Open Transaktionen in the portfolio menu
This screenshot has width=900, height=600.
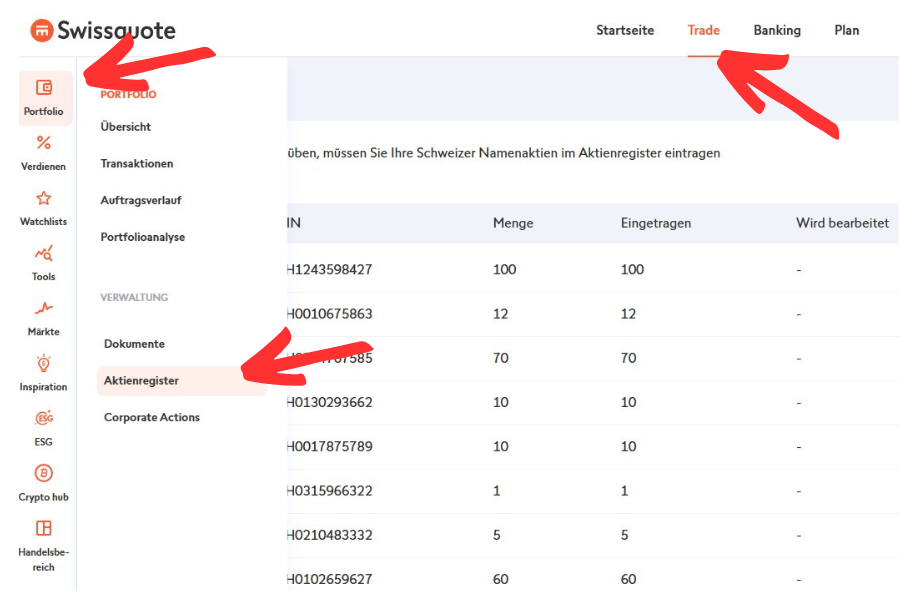click(x=137, y=164)
